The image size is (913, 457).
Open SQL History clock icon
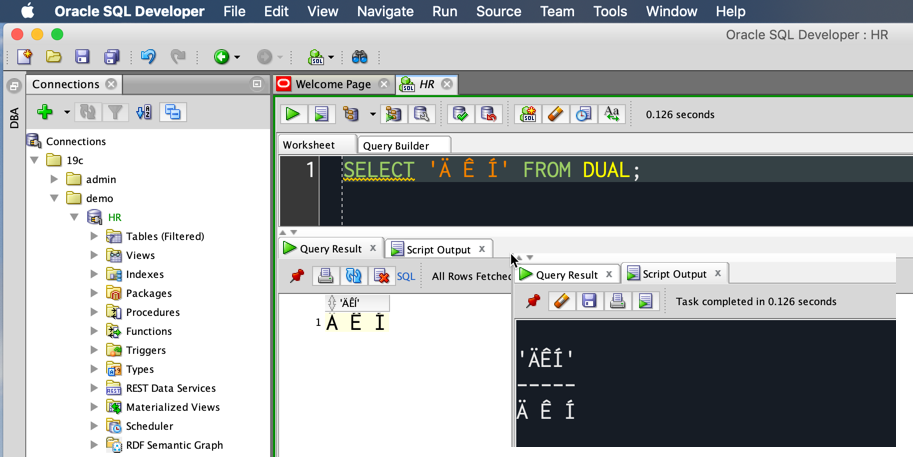(583, 114)
